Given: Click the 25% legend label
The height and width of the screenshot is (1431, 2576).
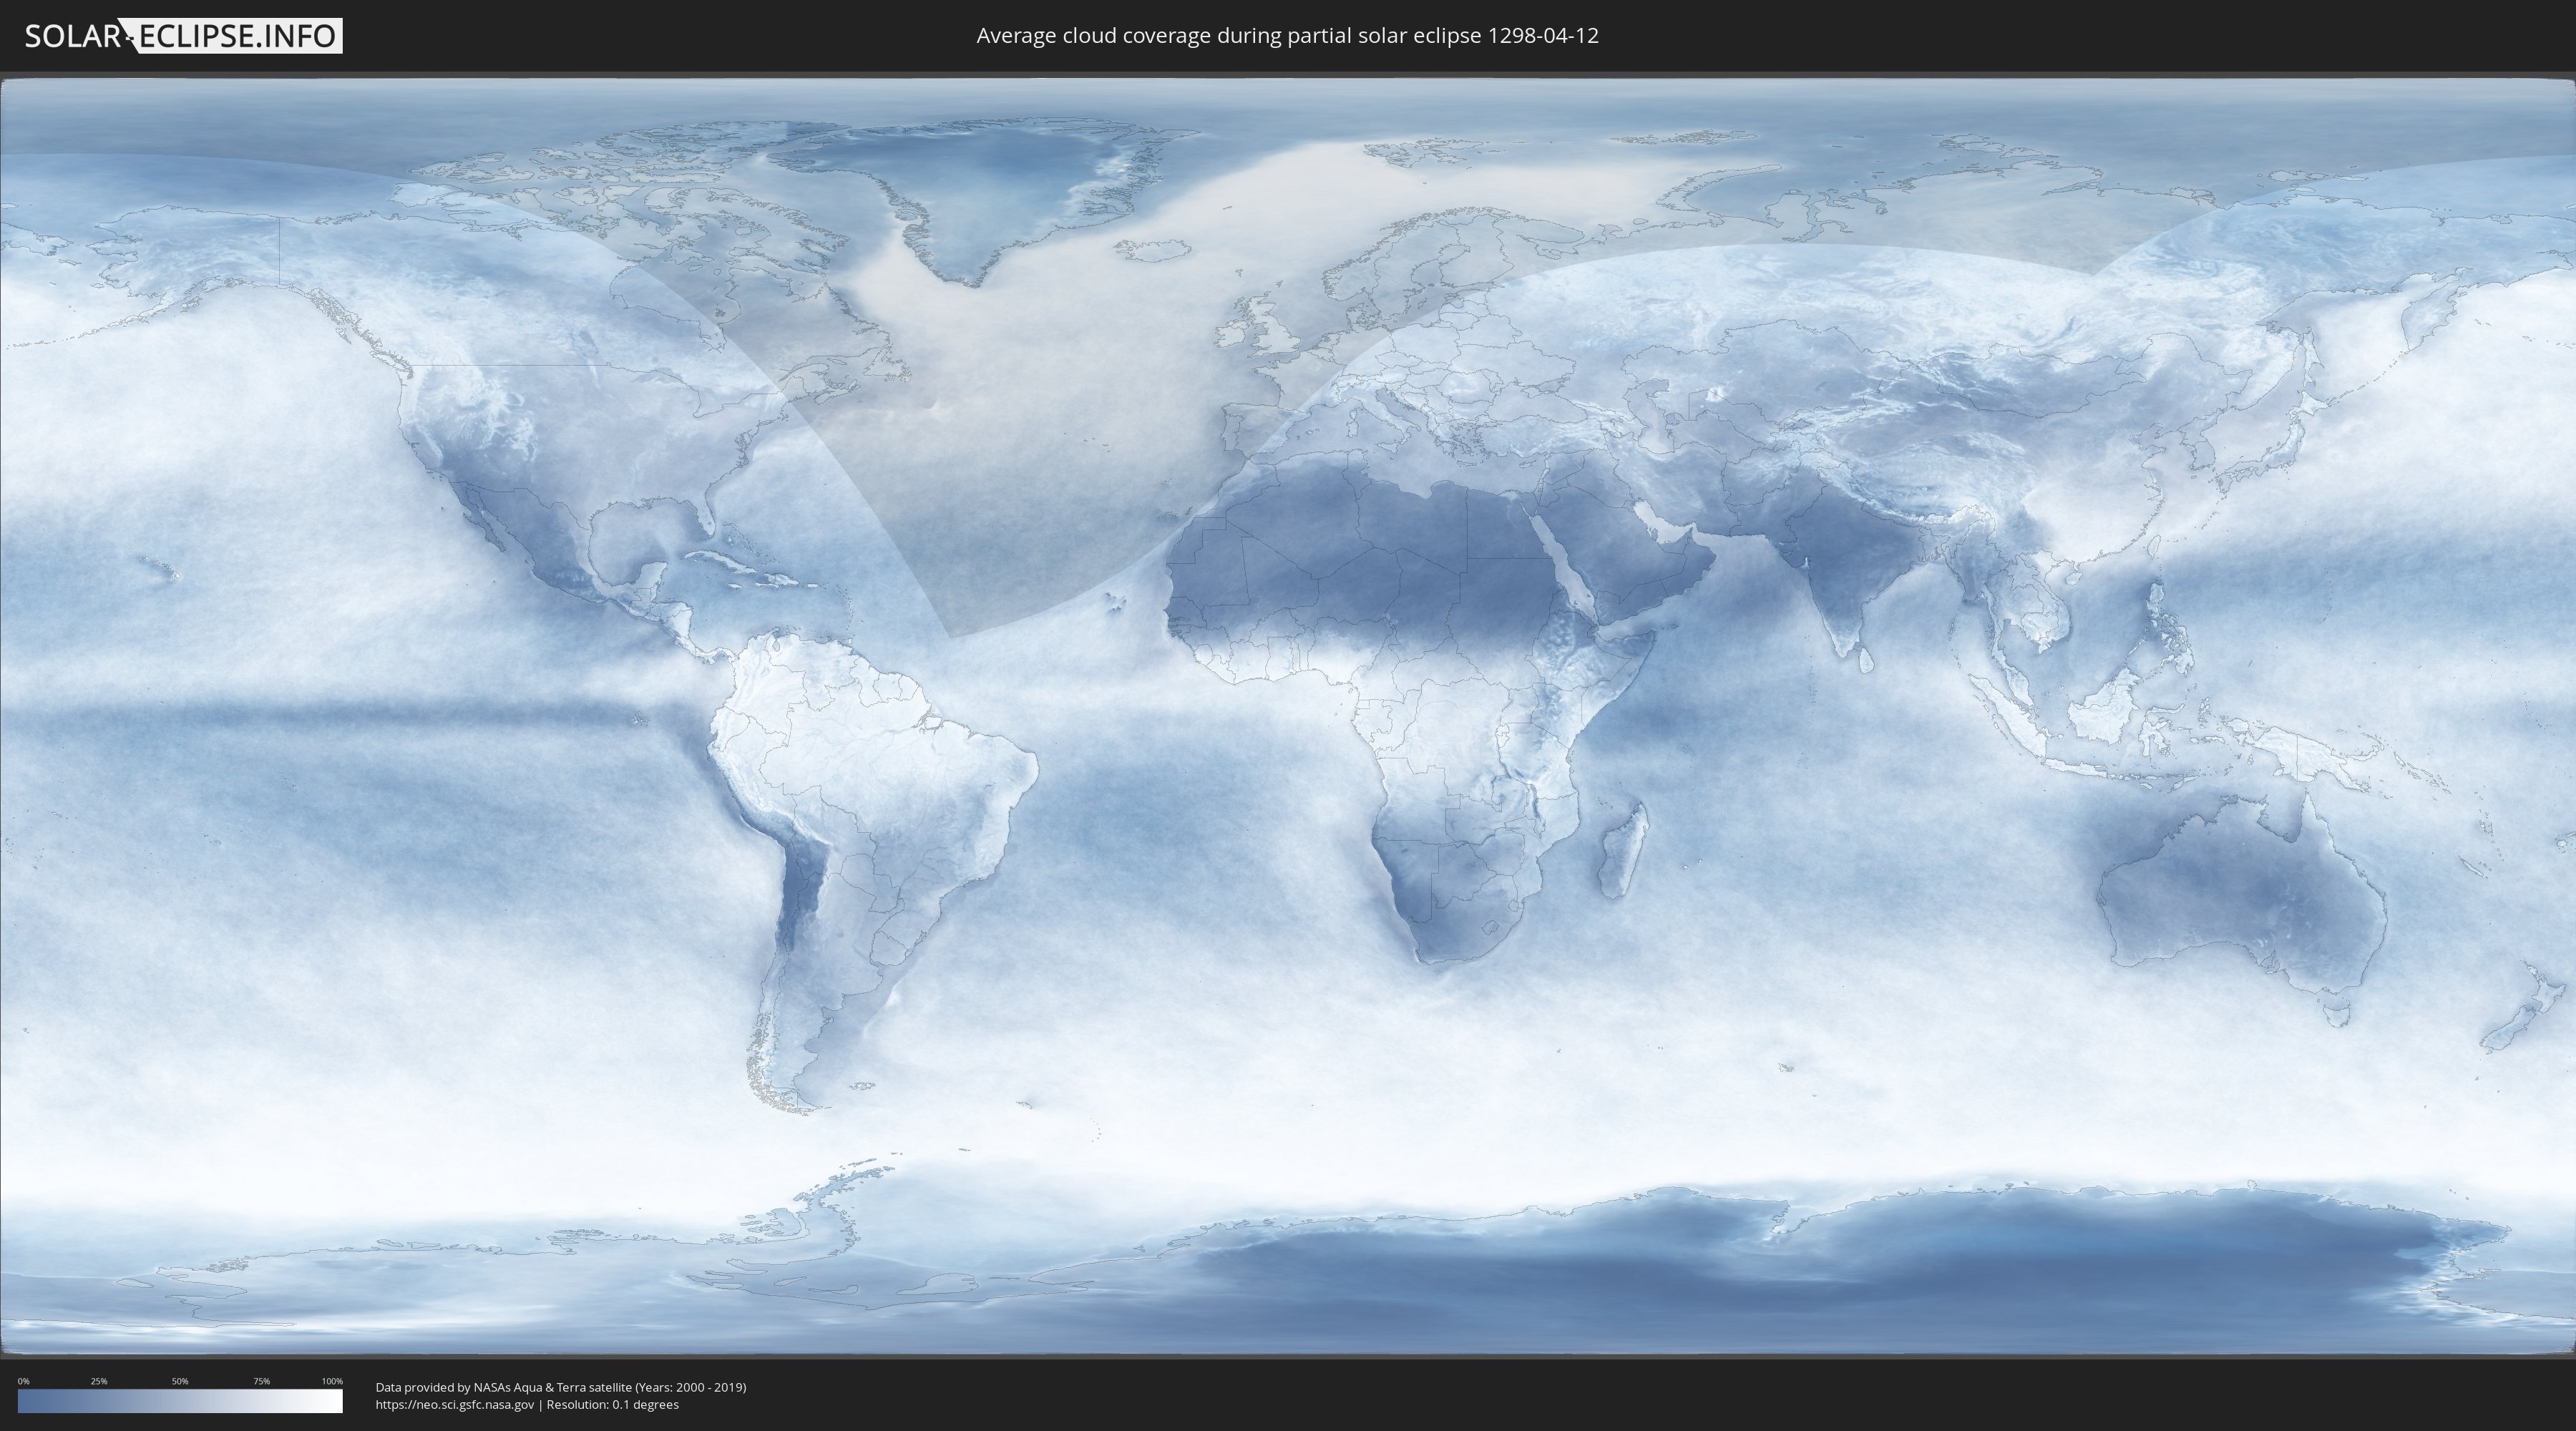Looking at the screenshot, I should pos(99,1381).
